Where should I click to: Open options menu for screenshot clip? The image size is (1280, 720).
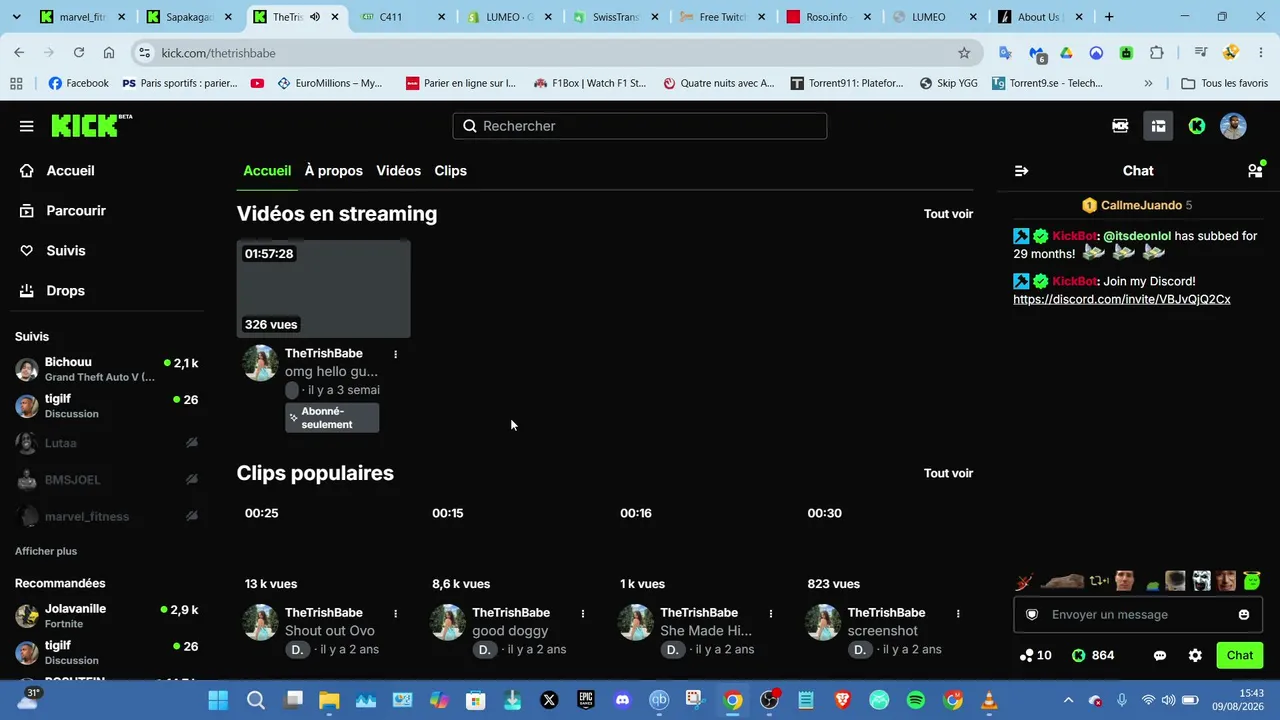[958, 613]
